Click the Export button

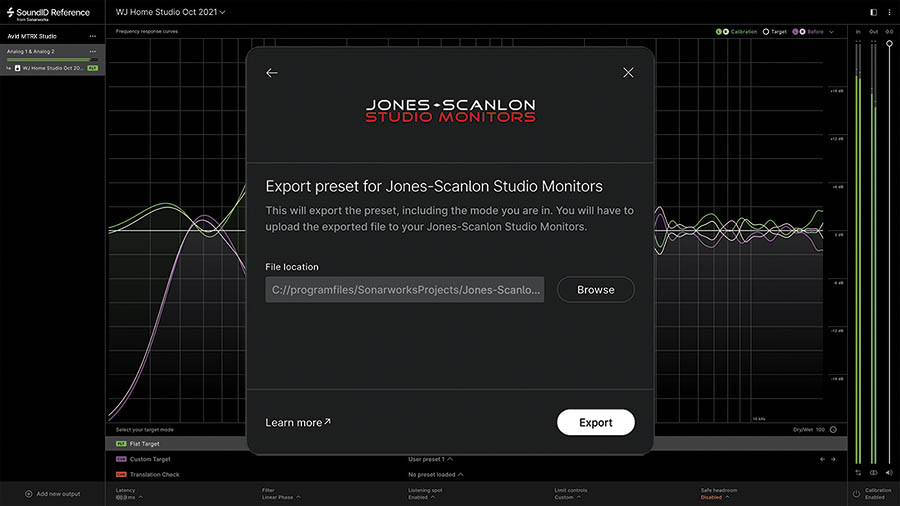click(x=595, y=422)
